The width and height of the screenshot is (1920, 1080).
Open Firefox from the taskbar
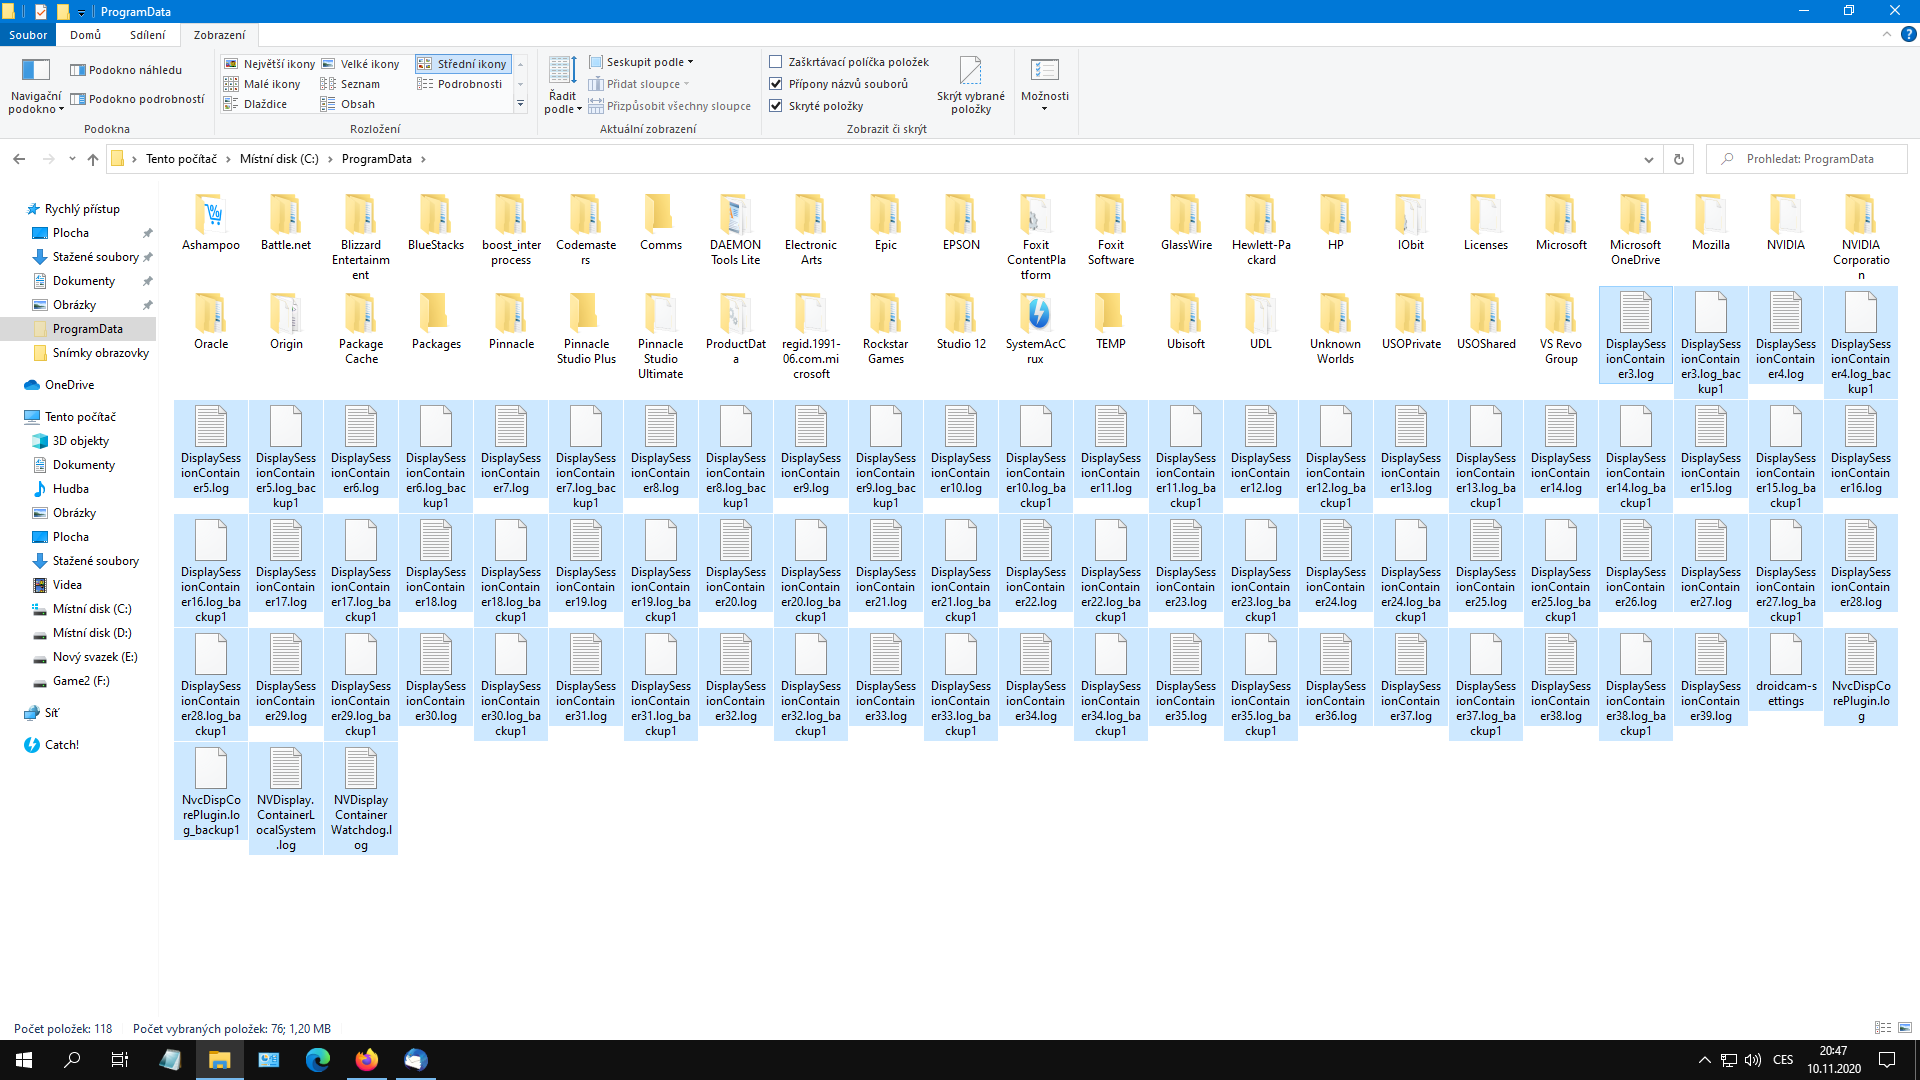367,1060
